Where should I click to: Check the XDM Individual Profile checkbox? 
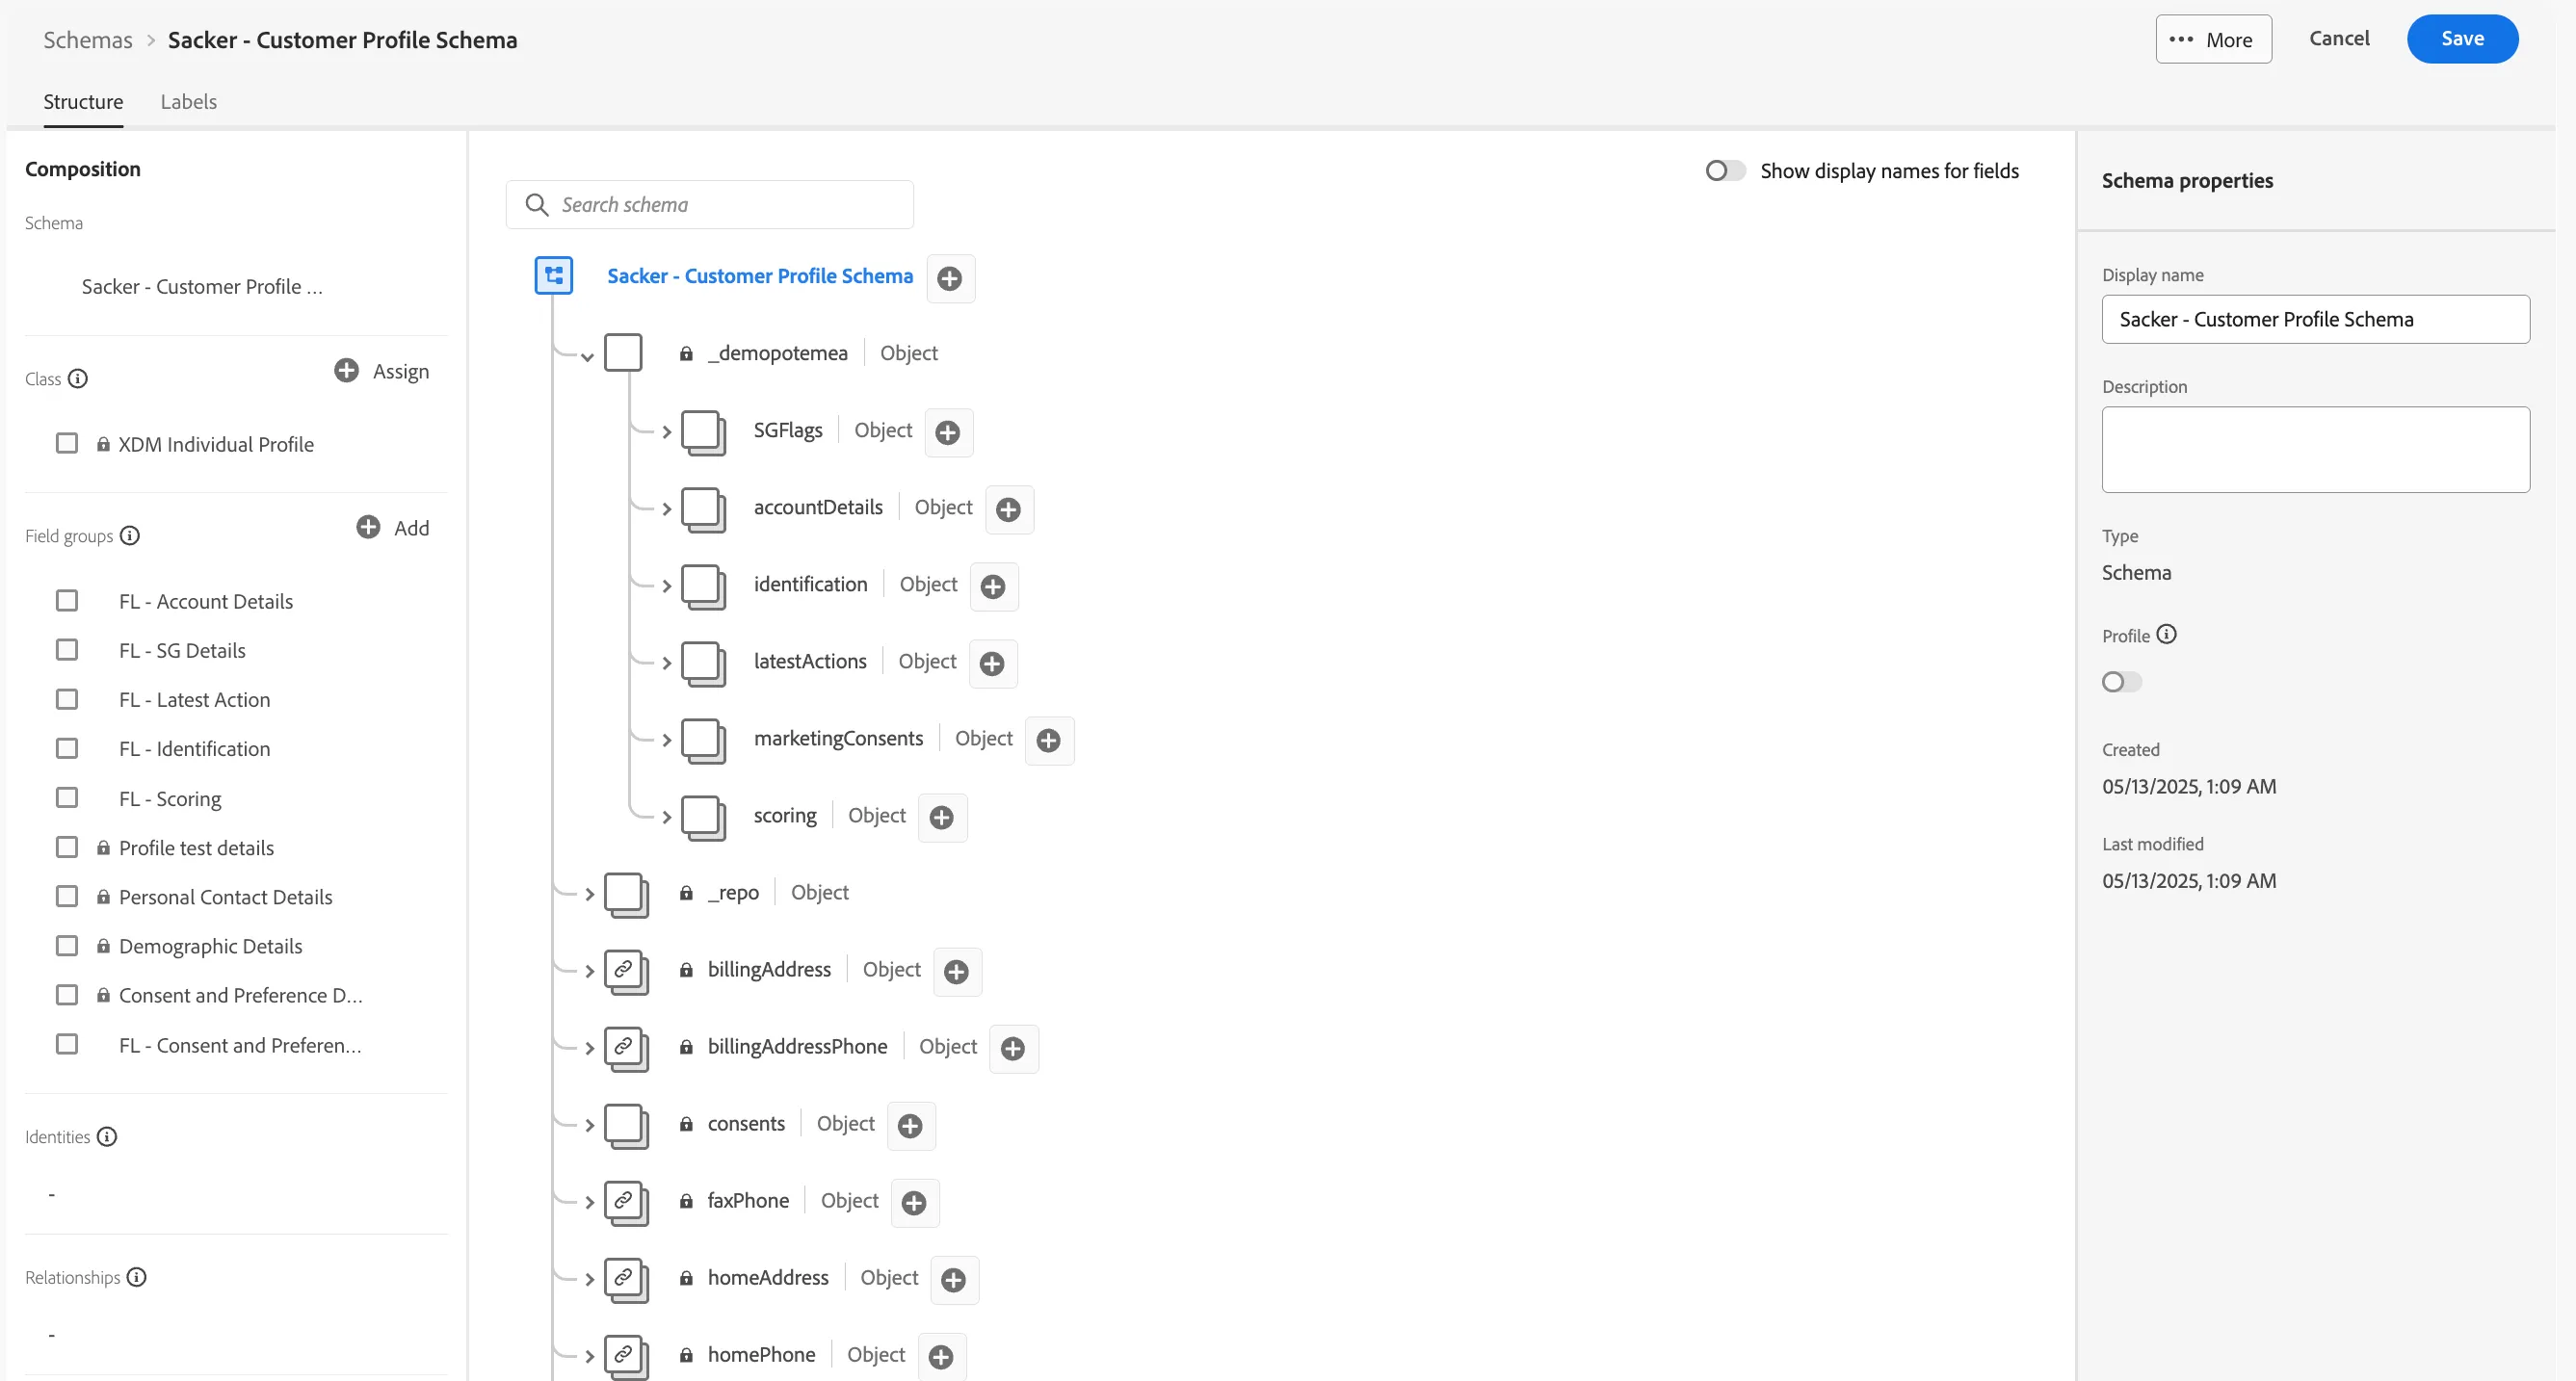67,443
